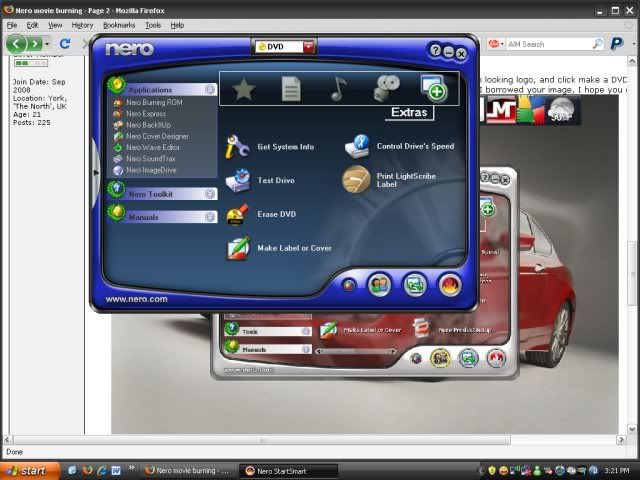
Task: Click horizontal scrollbar right arrow
Action: (x=621, y=440)
